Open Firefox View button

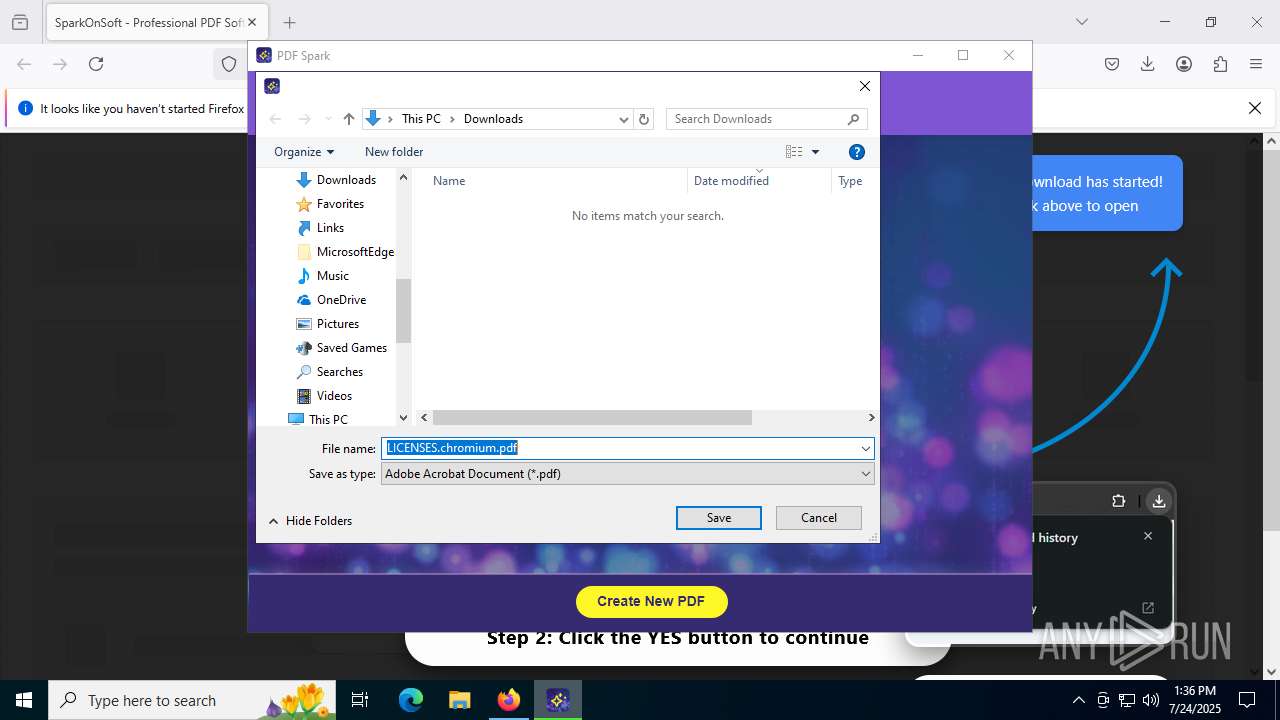(20, 22)
